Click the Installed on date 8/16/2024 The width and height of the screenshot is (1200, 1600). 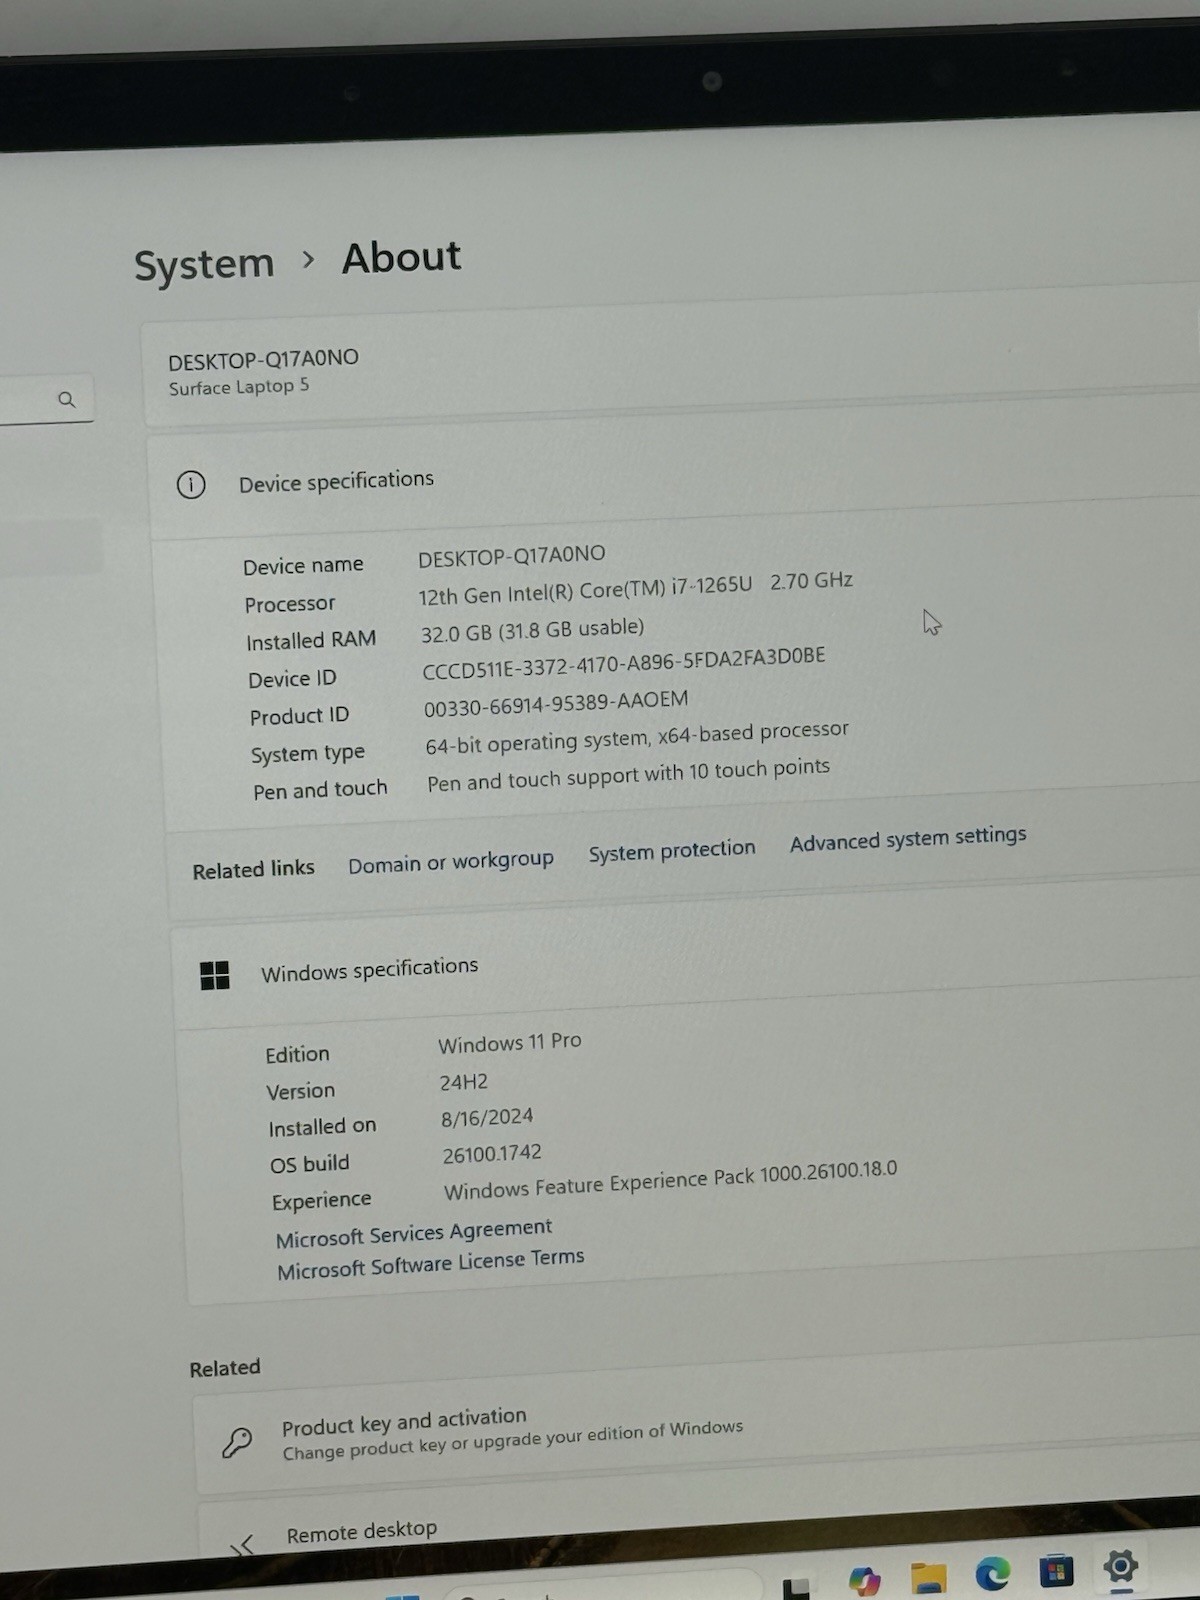pos(487,1117)
